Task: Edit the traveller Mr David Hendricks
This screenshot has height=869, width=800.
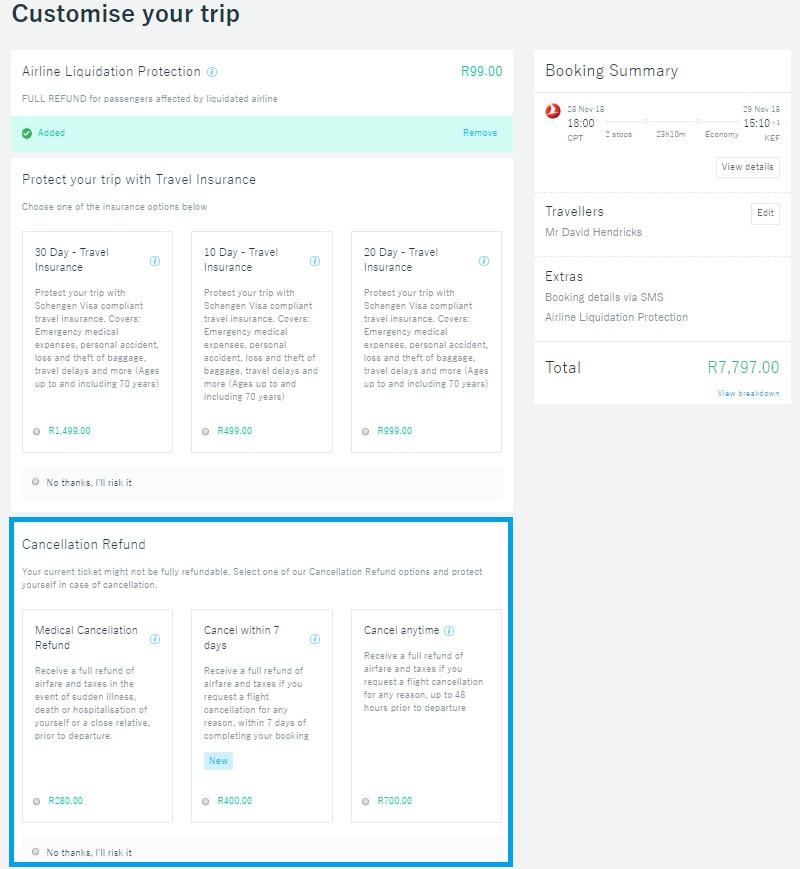Action: [766, 213]
